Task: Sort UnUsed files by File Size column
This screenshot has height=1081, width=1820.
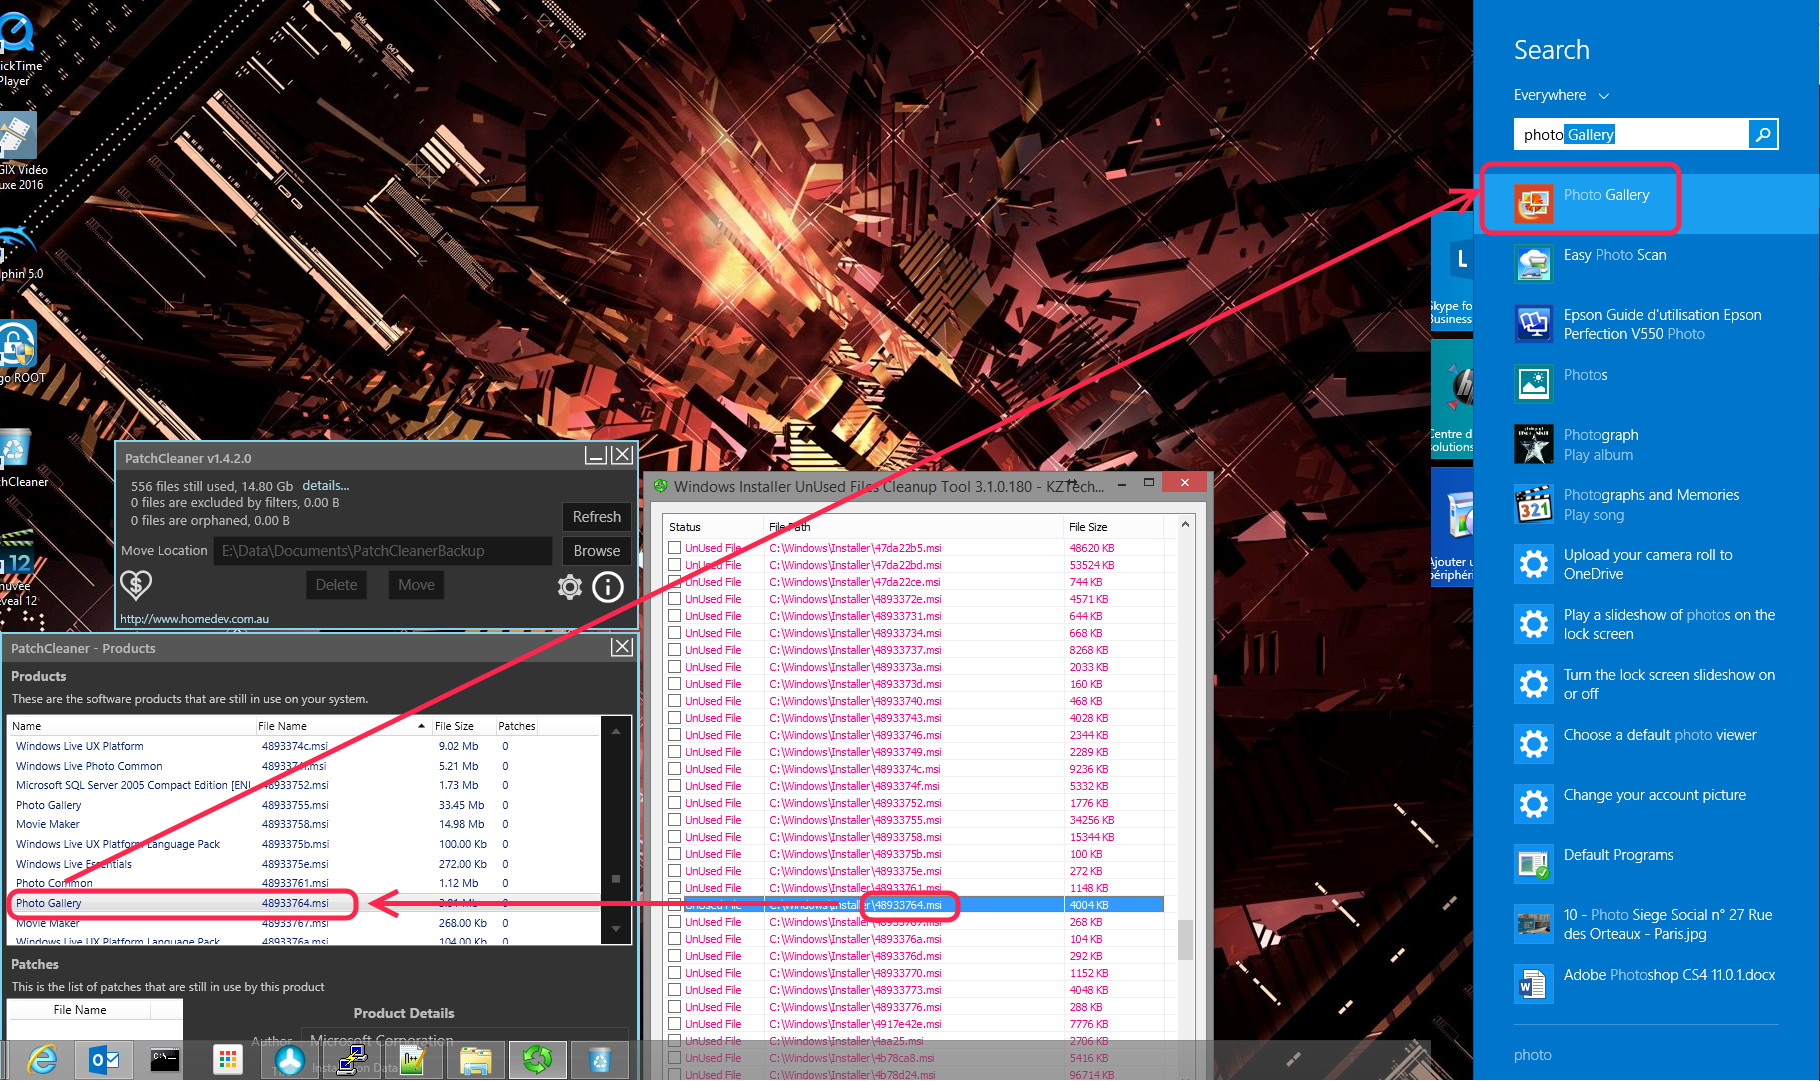Action: point(1114,527)
